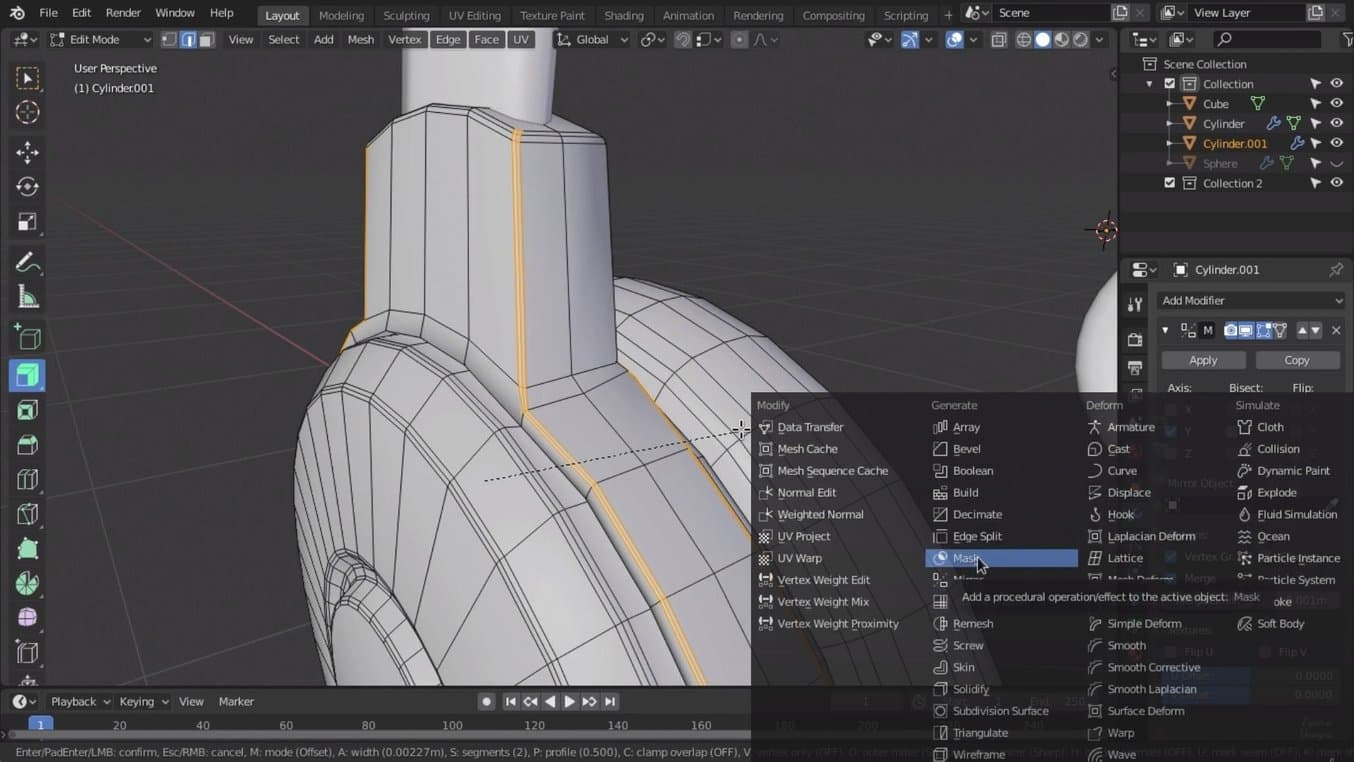Switch to face select mode
Screen dimensions: 1354x762
click(x=206, y=40)
